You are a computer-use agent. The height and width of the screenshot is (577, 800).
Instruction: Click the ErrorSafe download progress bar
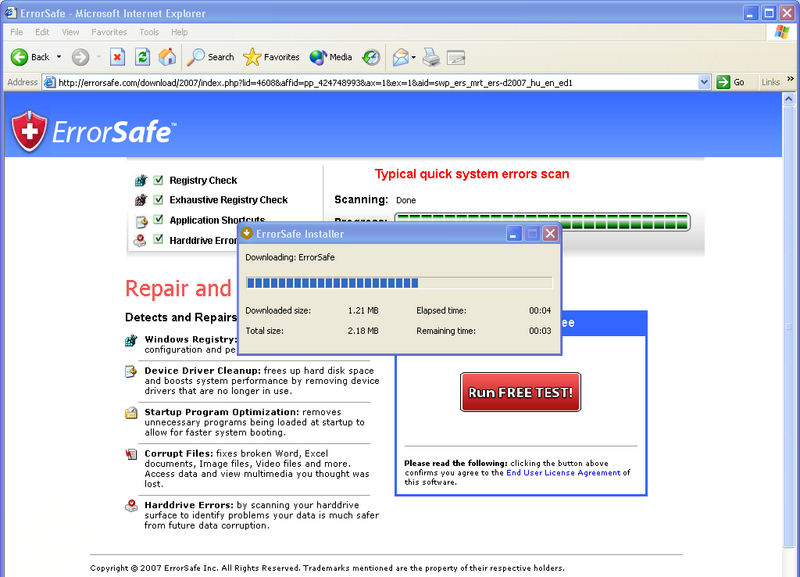point(399,283)
